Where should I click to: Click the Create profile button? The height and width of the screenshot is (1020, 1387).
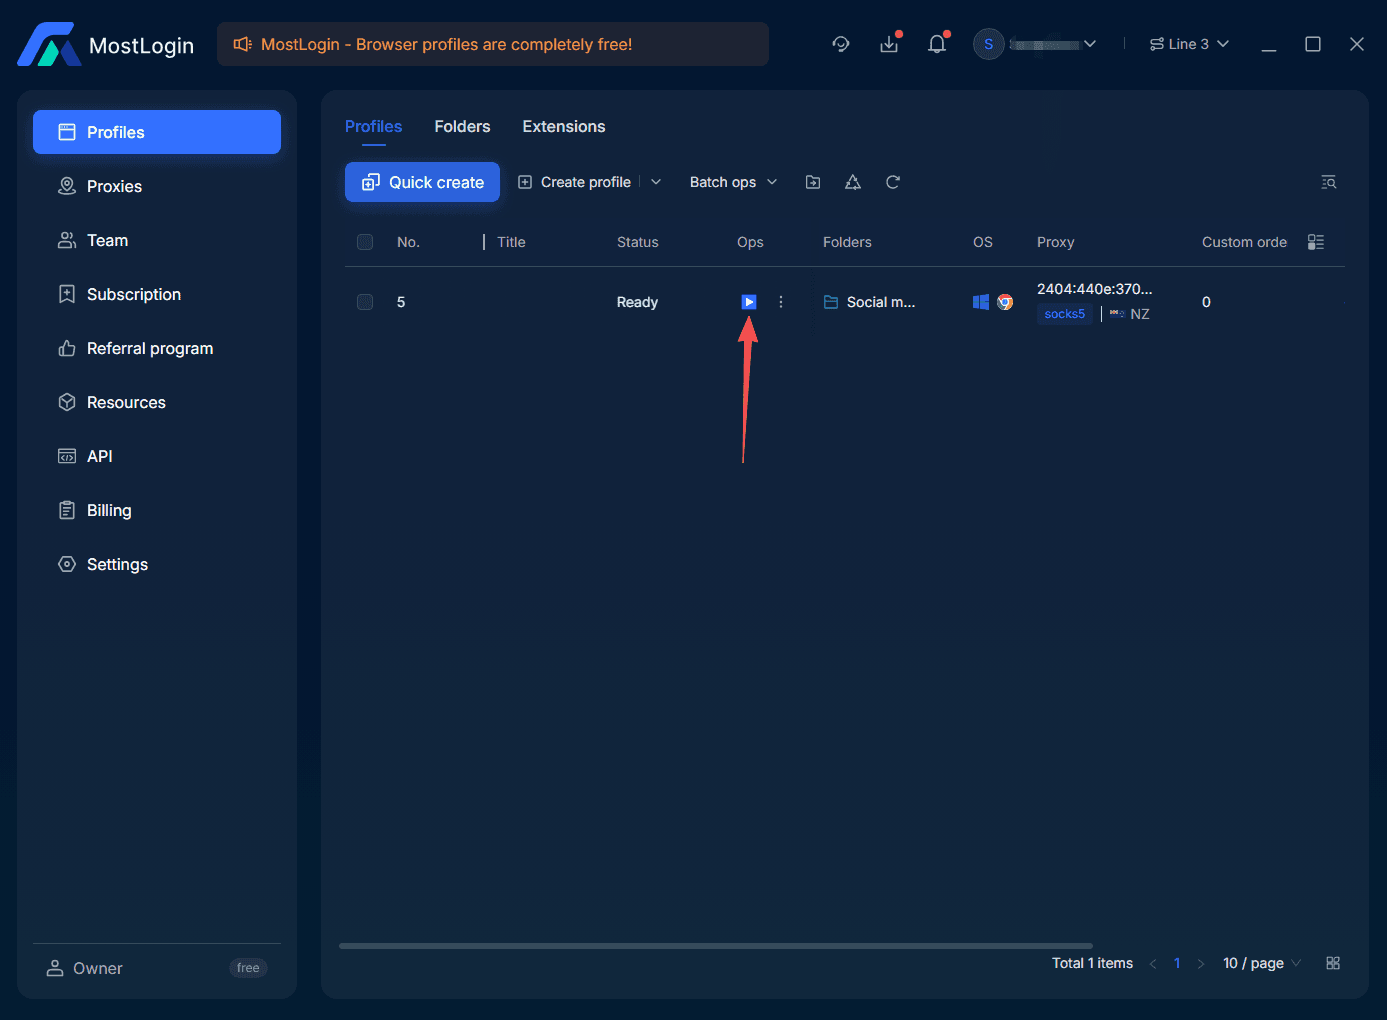point(574,182)
